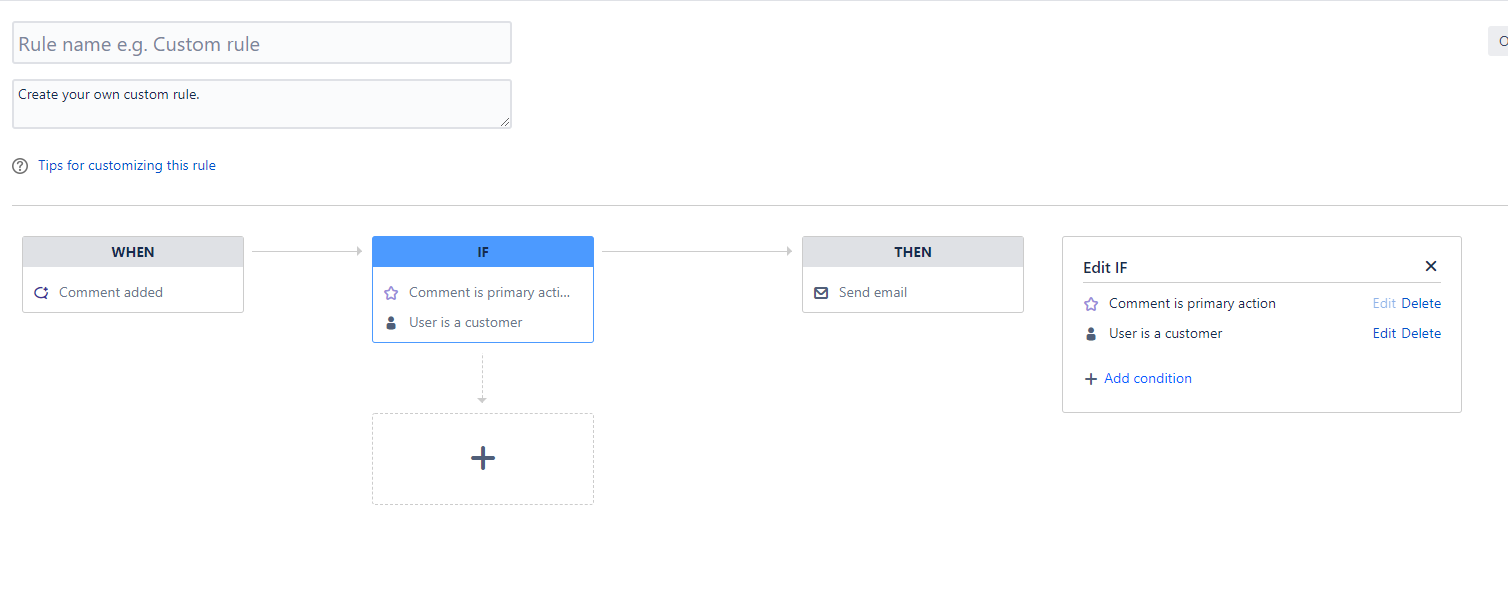1508x613 pixels.
Task: Click the user icon inside the Edit IF panel
Action: [1090, 333]
